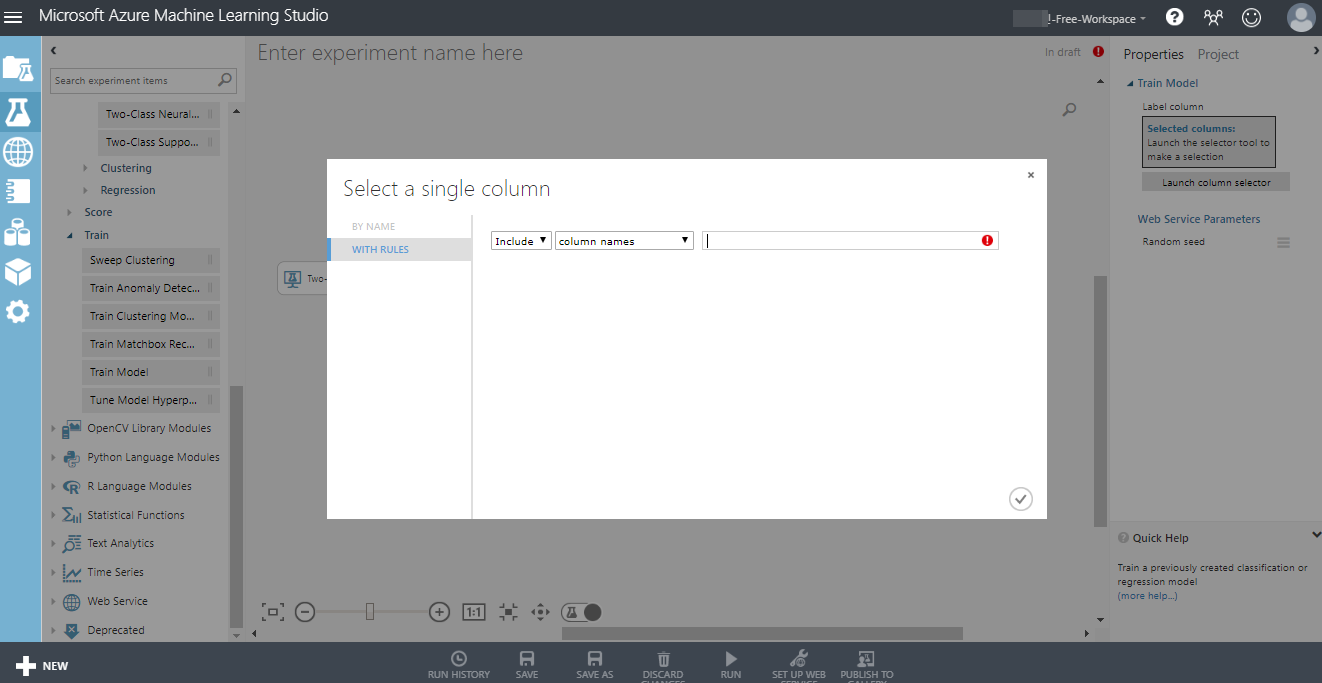Viewport: 1322px width, 683px height.
Task: Click RUN HISTORY in bottom bar
Action: point(459,665)
